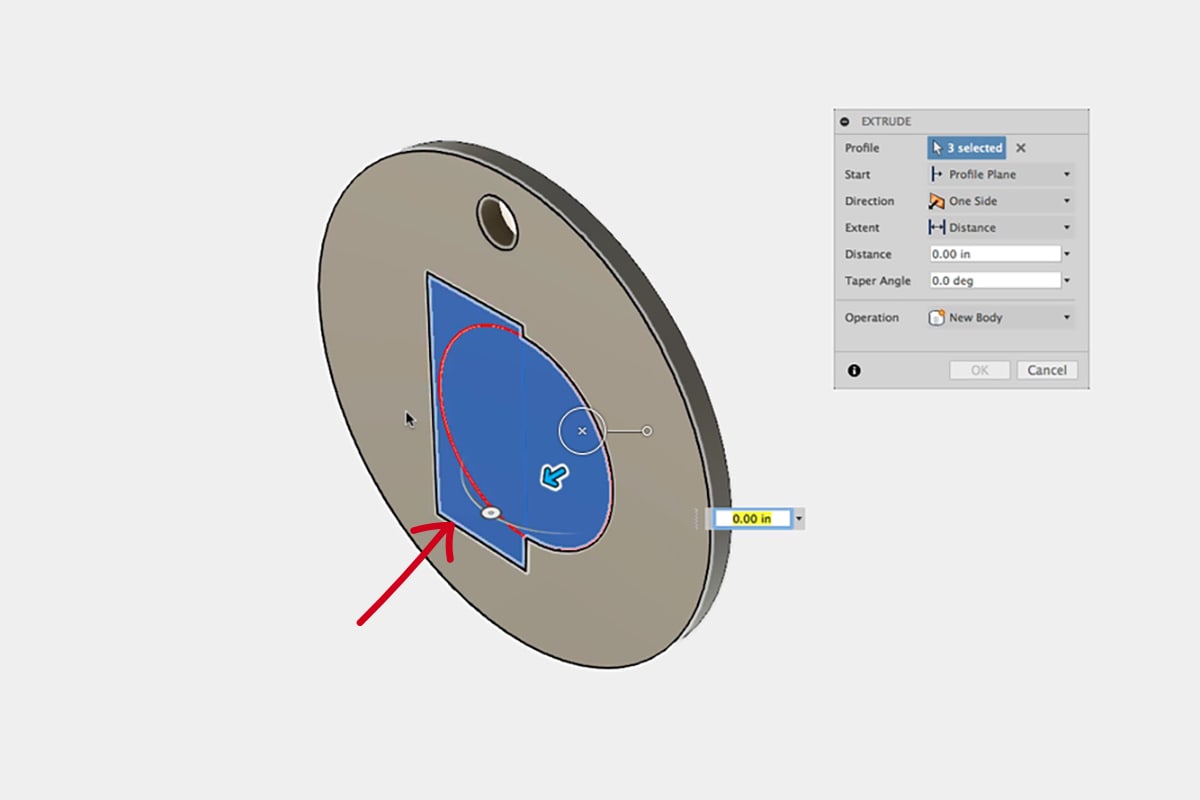Click the info icon in EXTRUDE dialog
The image size is (1200, 800).
854,370
